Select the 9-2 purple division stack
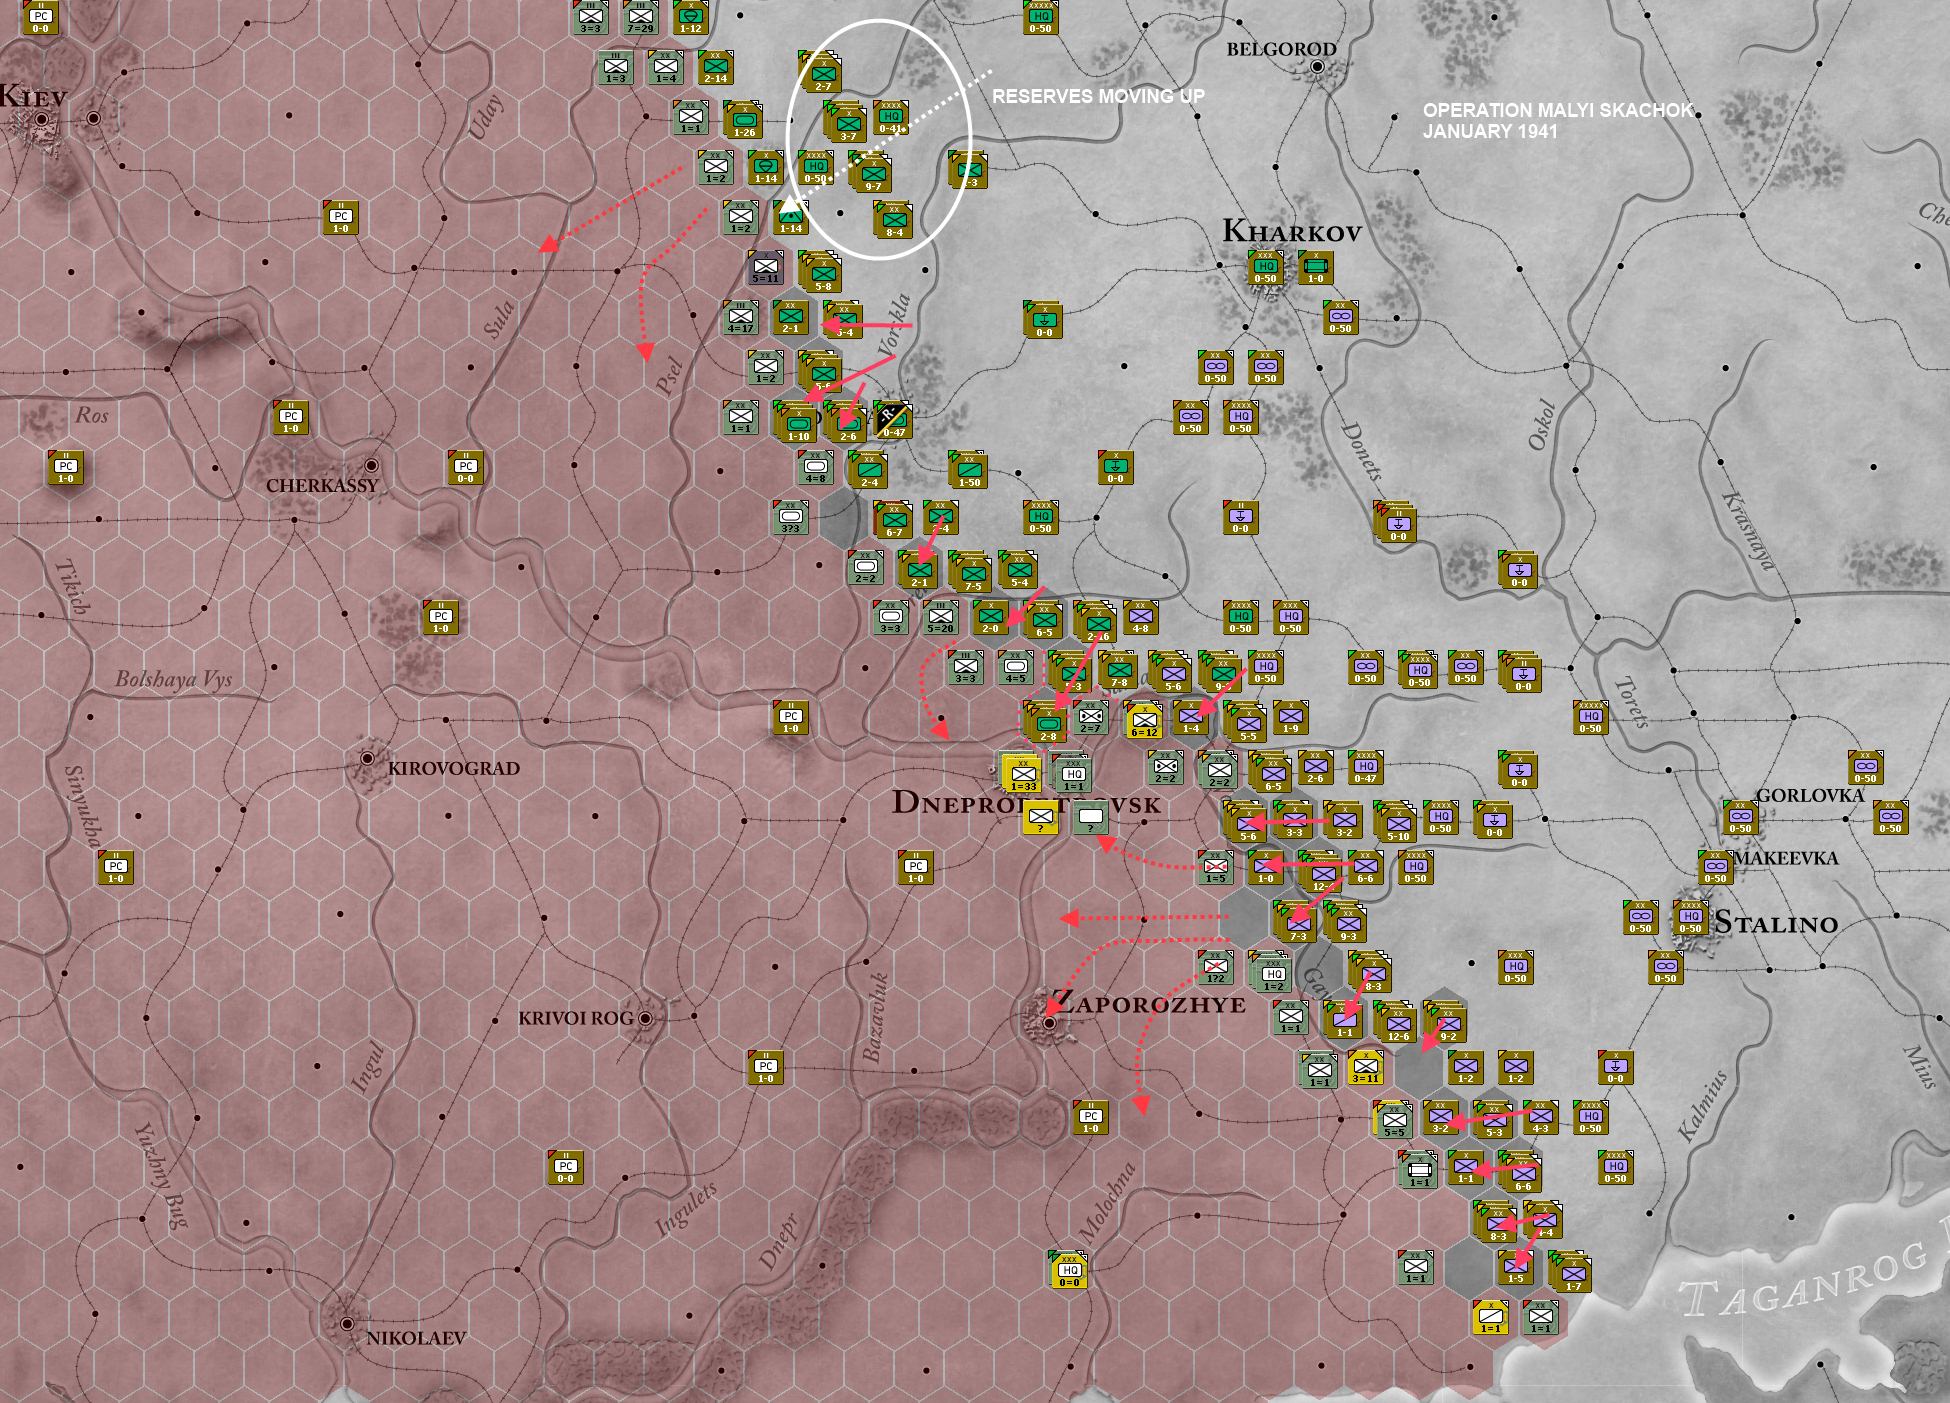The width and height of the screenshot is (1950, 1403). pos(1446,1022)
